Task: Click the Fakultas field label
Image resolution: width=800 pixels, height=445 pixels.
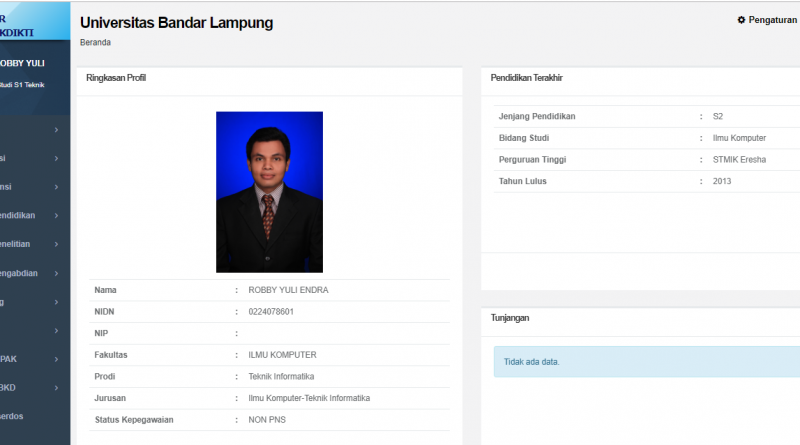Action: click(111, 355)
